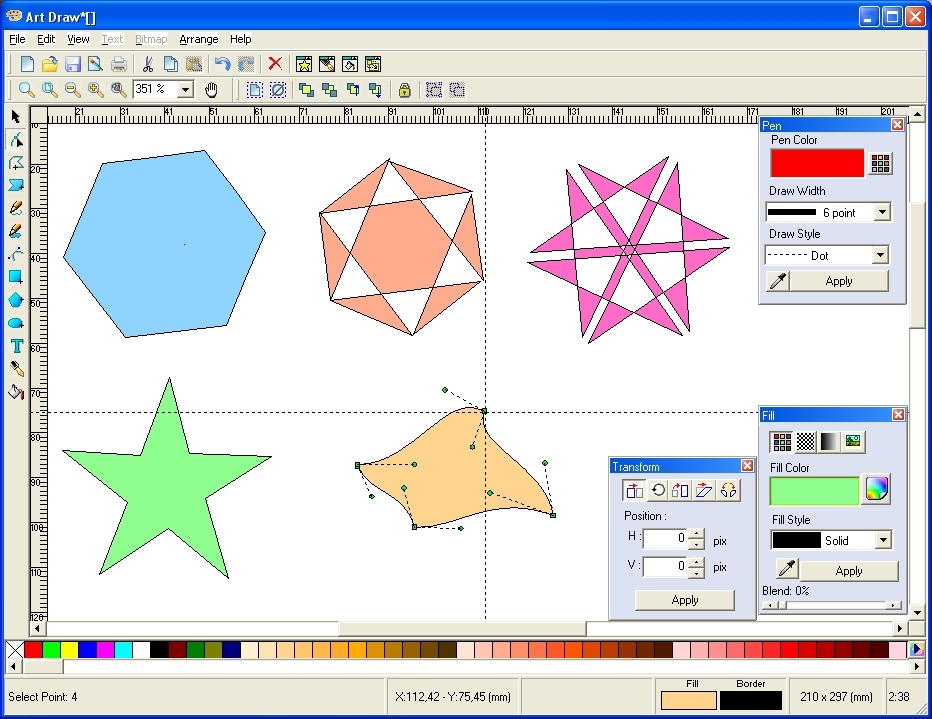Choose the rectangle shape tool
Image resolution: width=932 pixels, height=719 pixels.
(16, 277)
